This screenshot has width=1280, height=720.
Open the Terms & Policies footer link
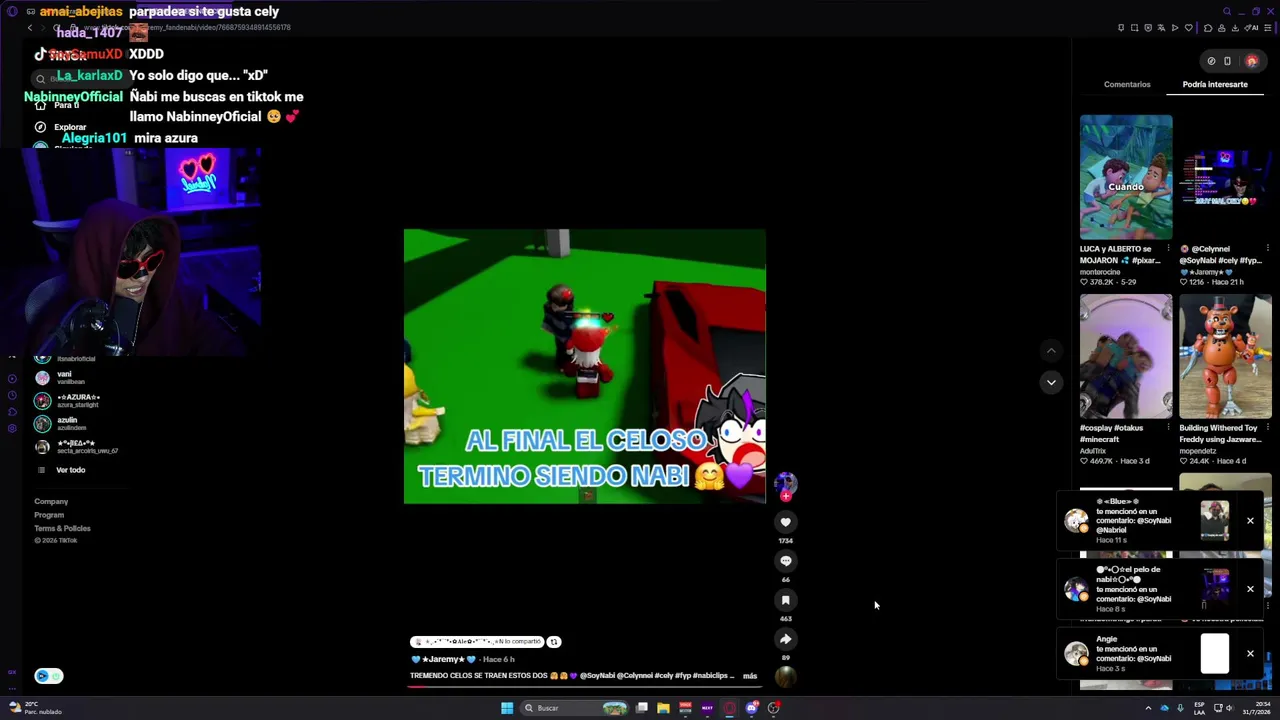pyautogui.click(x=62, y=528)
